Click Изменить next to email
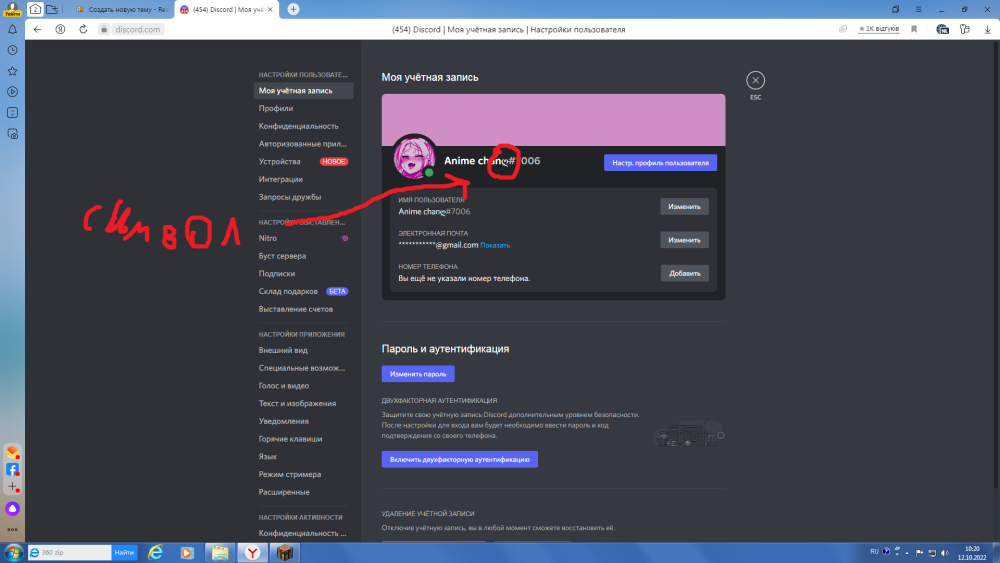The image size is (1000, 563). pos(684,240)
